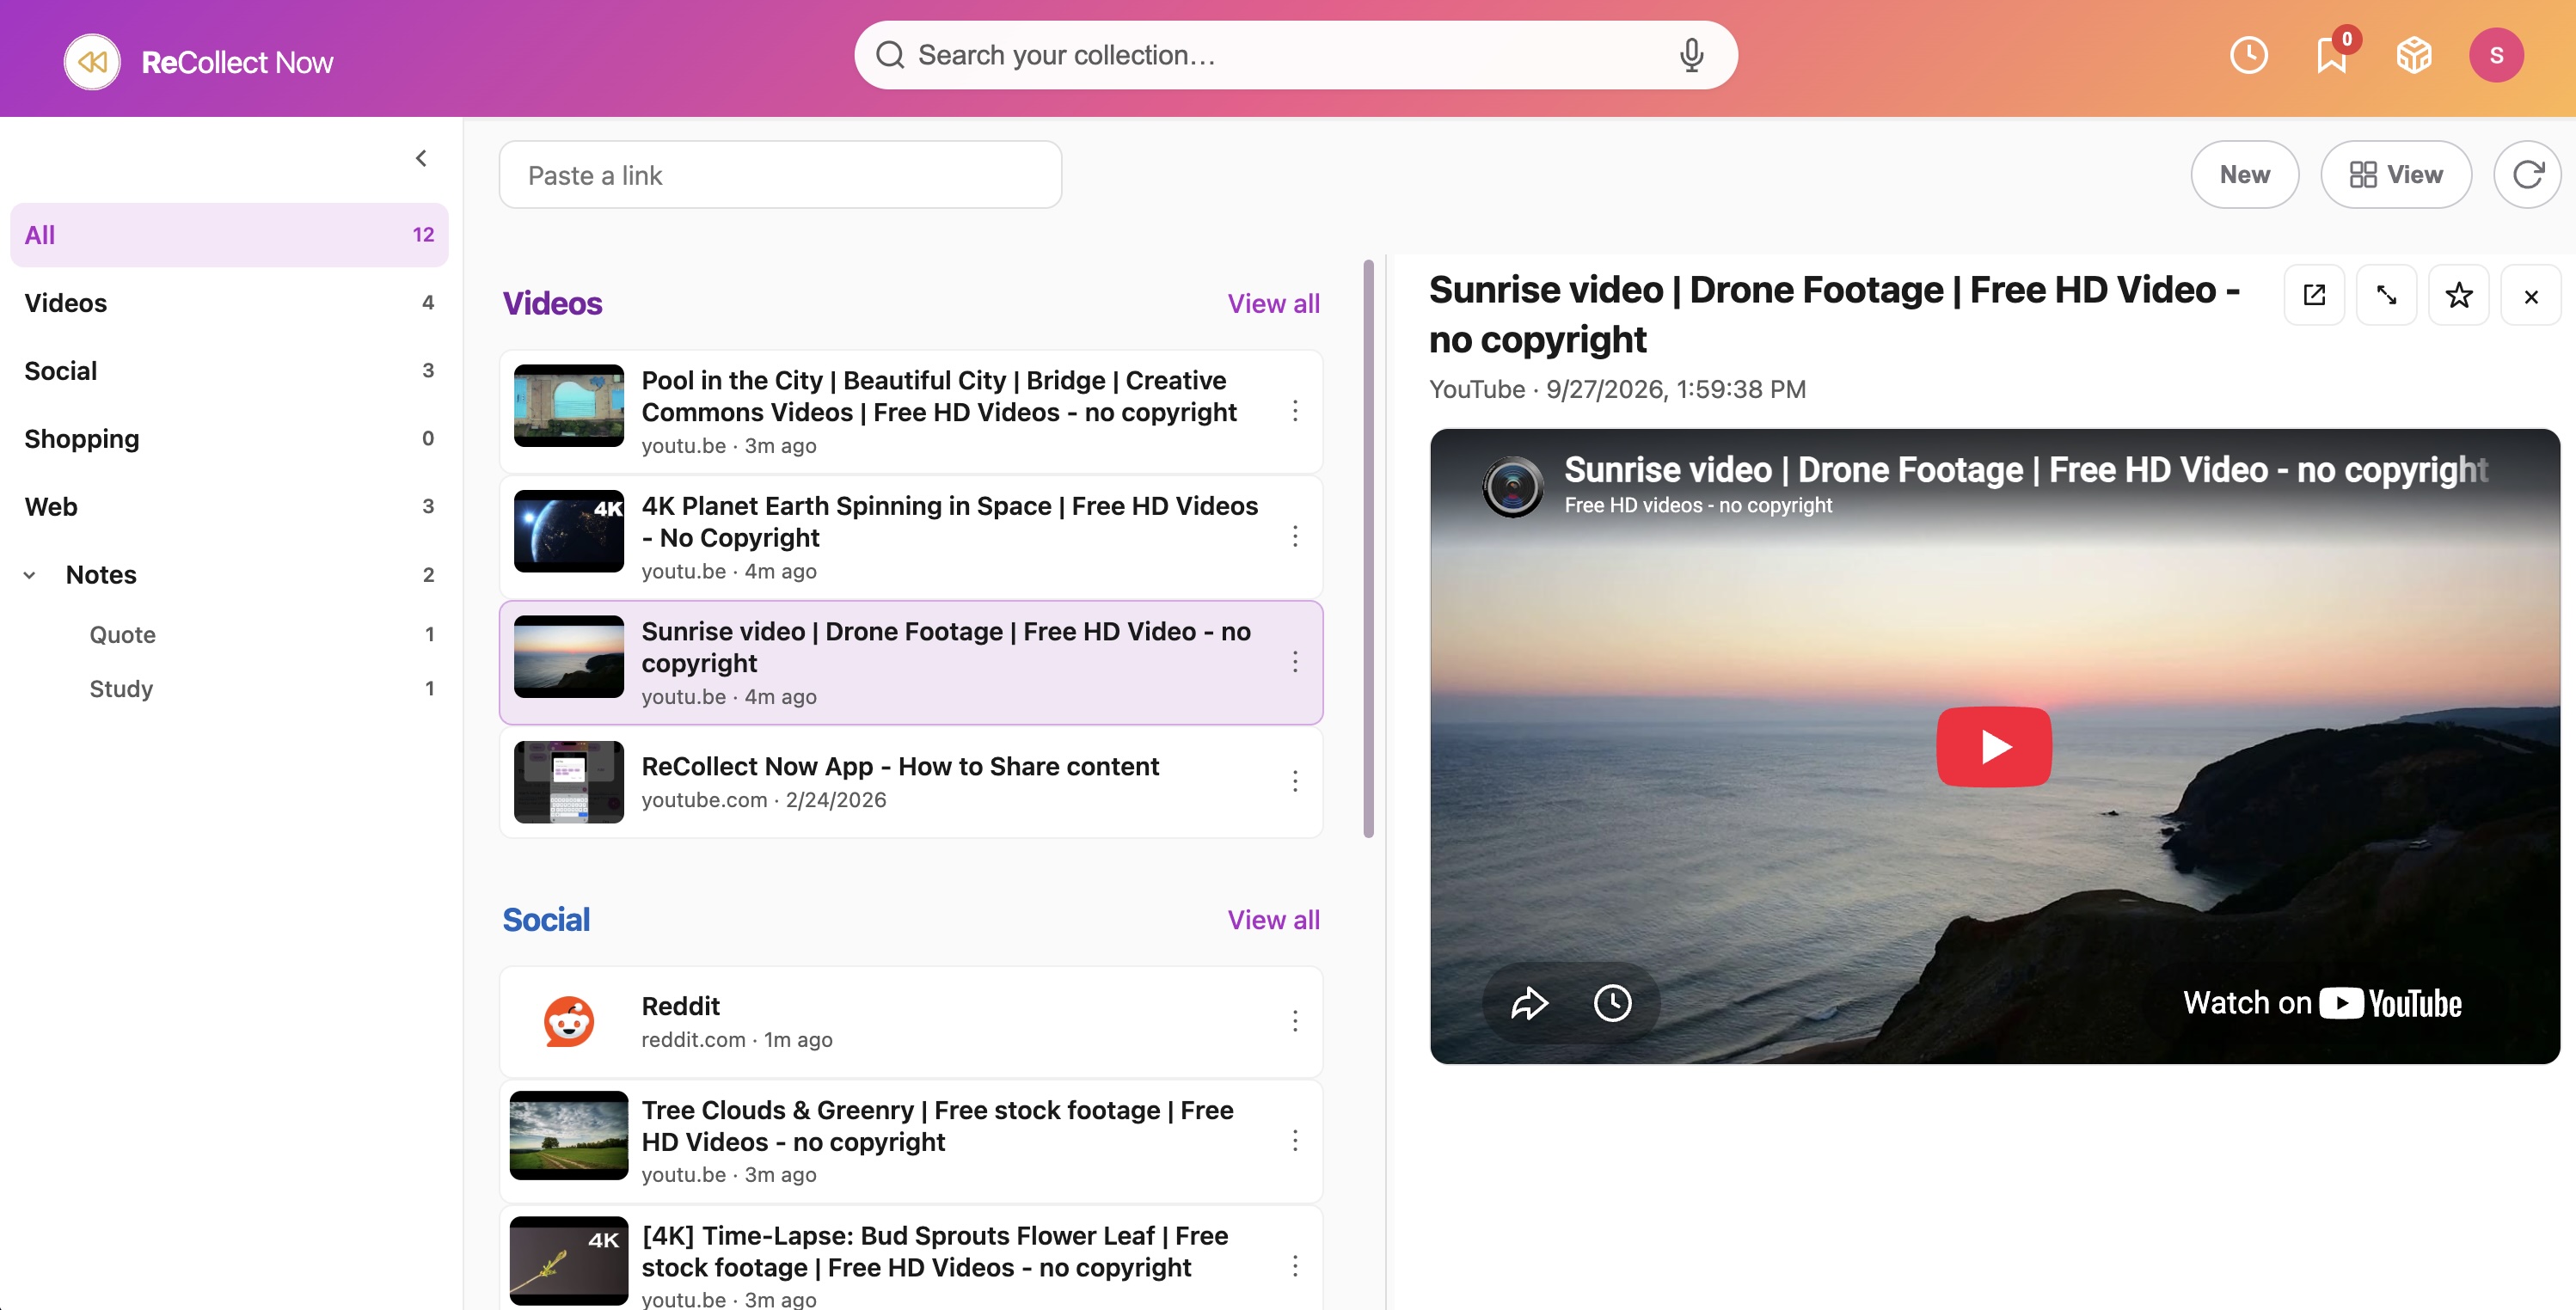Open Pool in the City video thumbnail
The width and height of the screenshot is (2576, 1310).
tap(568, 405)
